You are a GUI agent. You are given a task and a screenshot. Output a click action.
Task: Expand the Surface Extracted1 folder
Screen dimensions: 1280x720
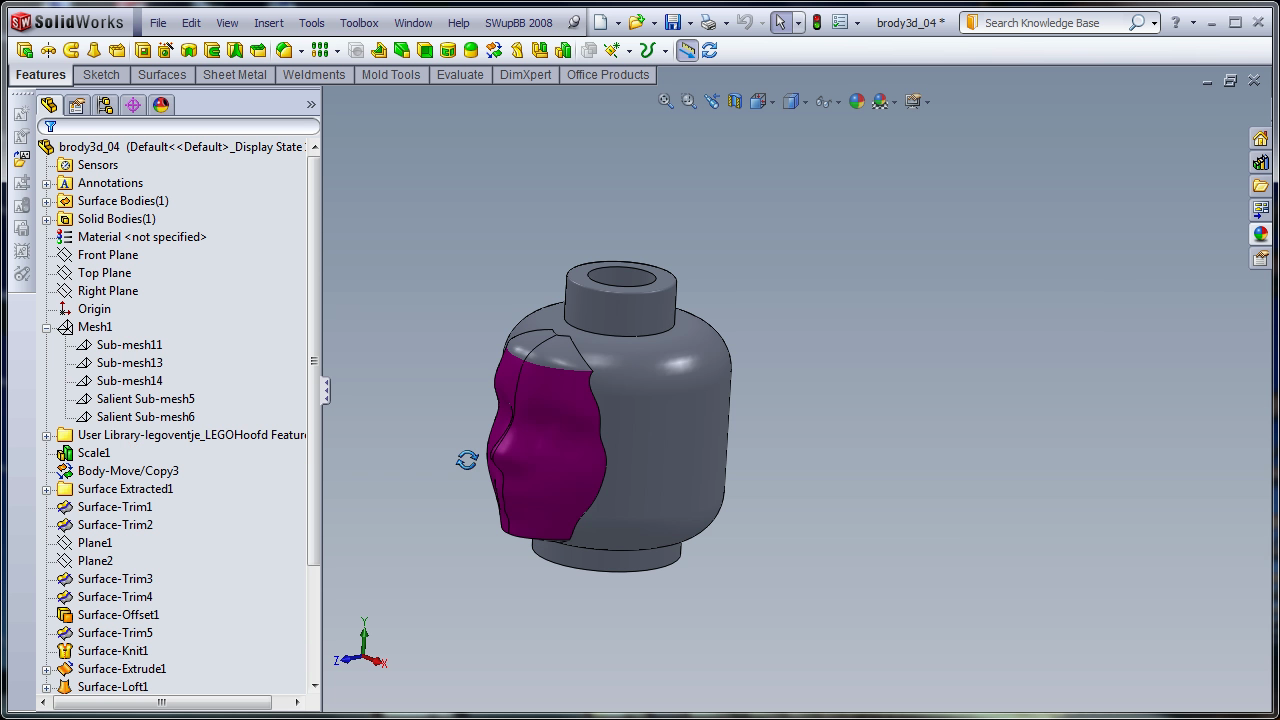tap(47, 489)
